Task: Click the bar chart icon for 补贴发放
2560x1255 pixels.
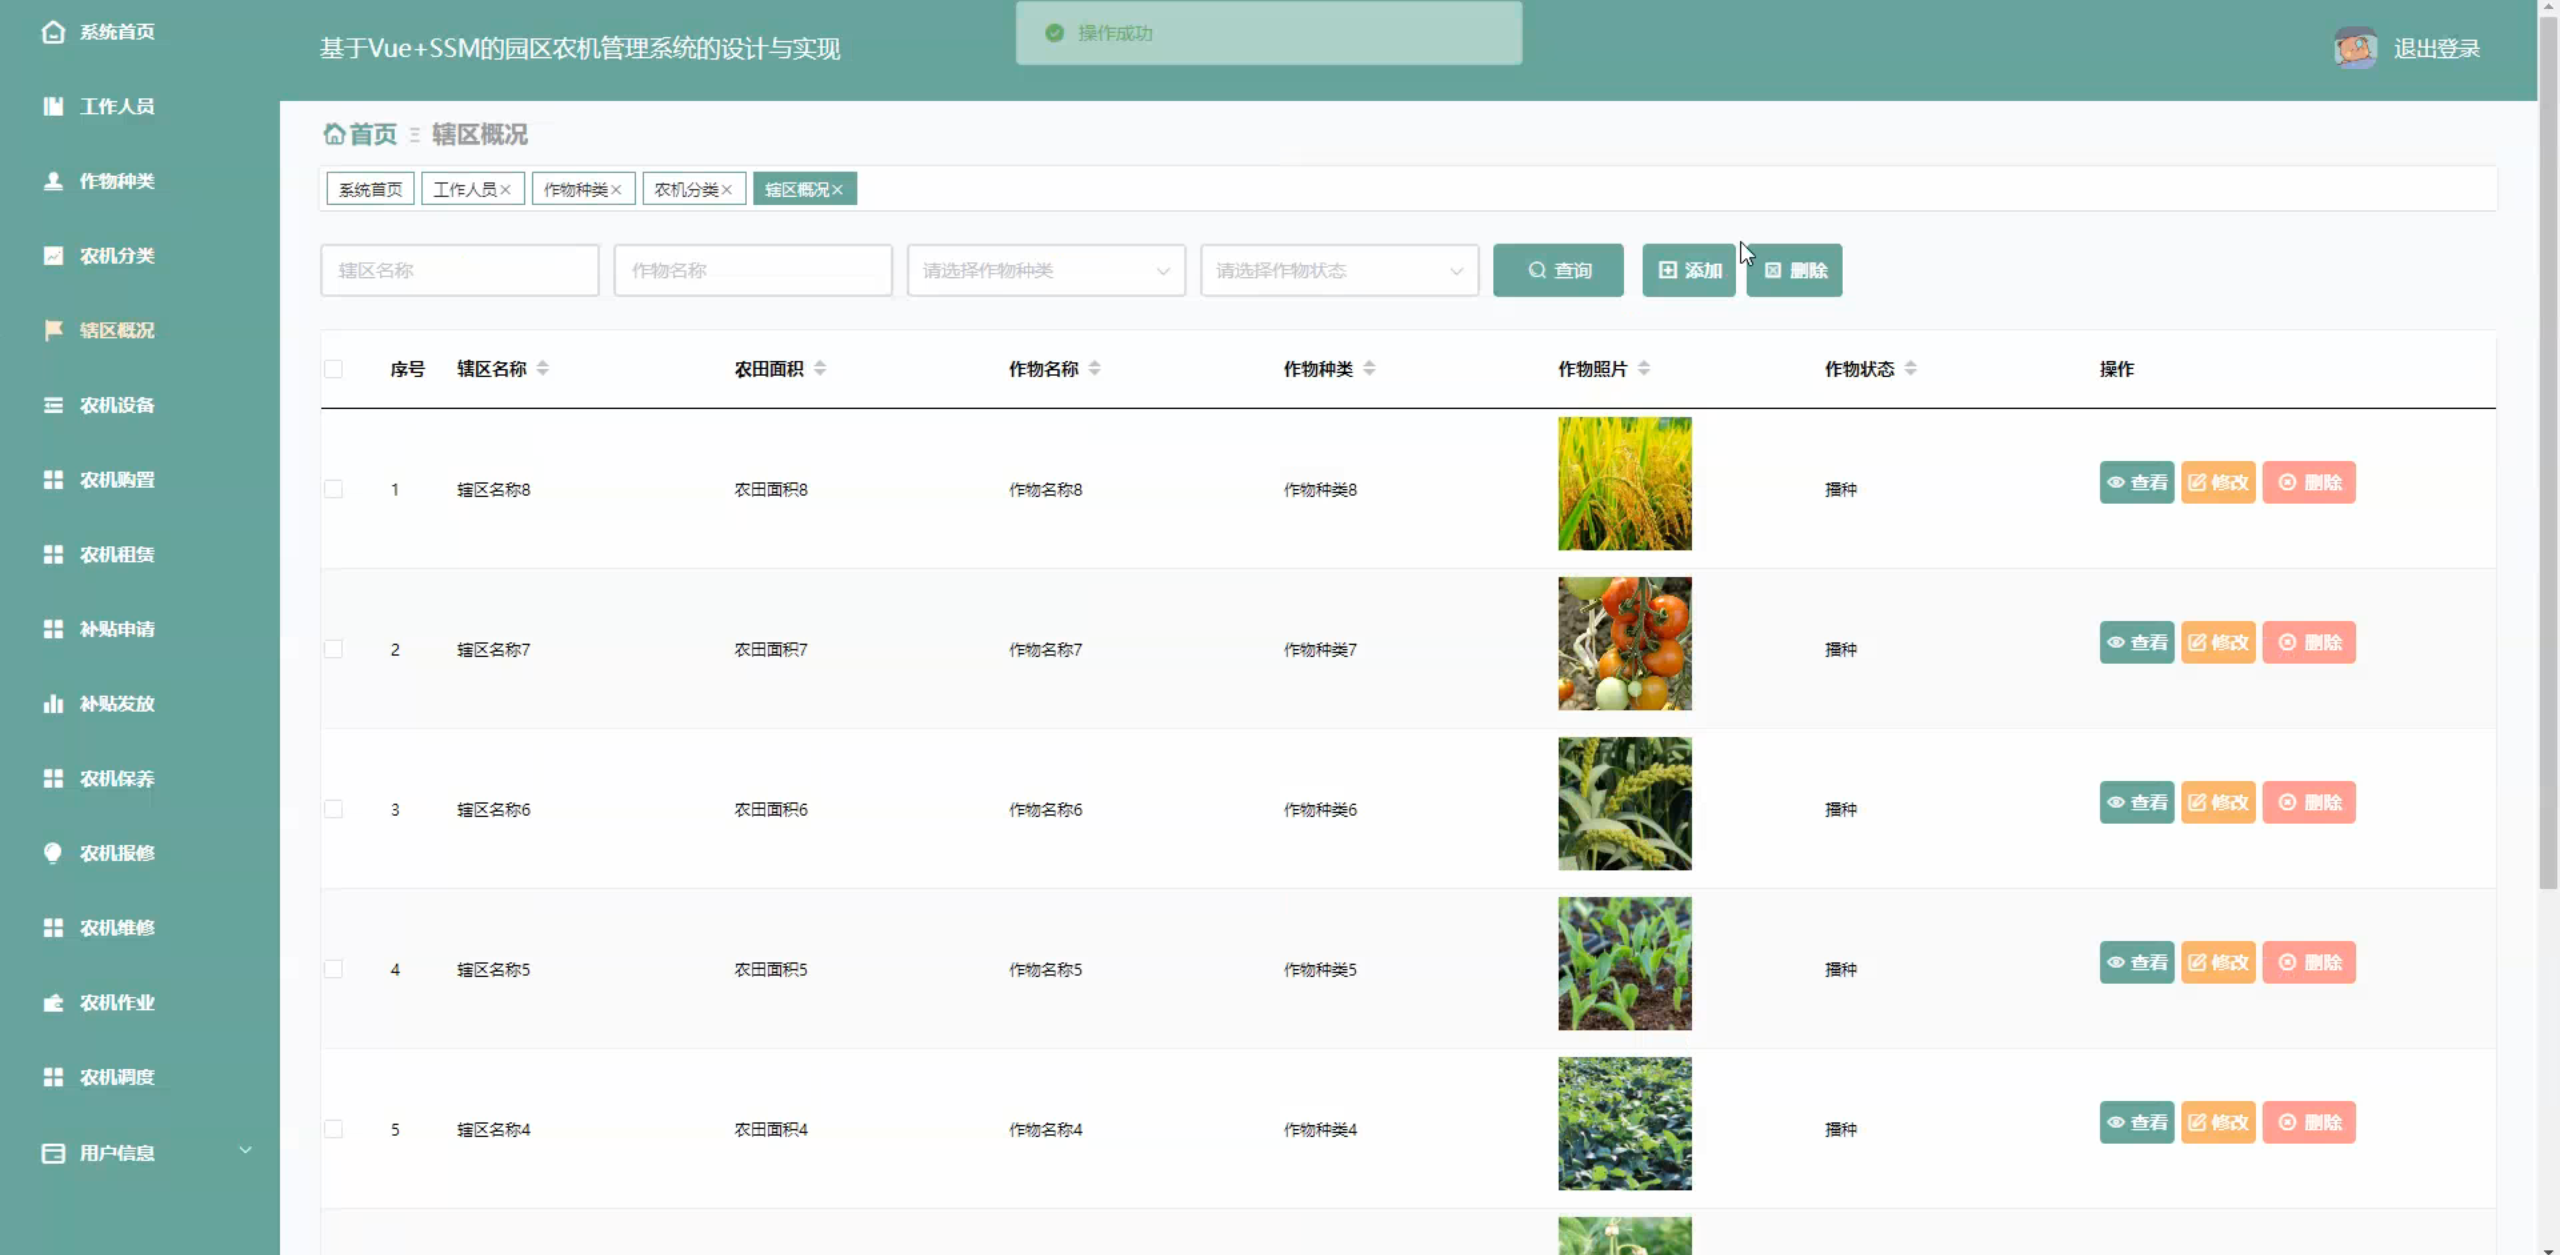Action: pos(53,704)
